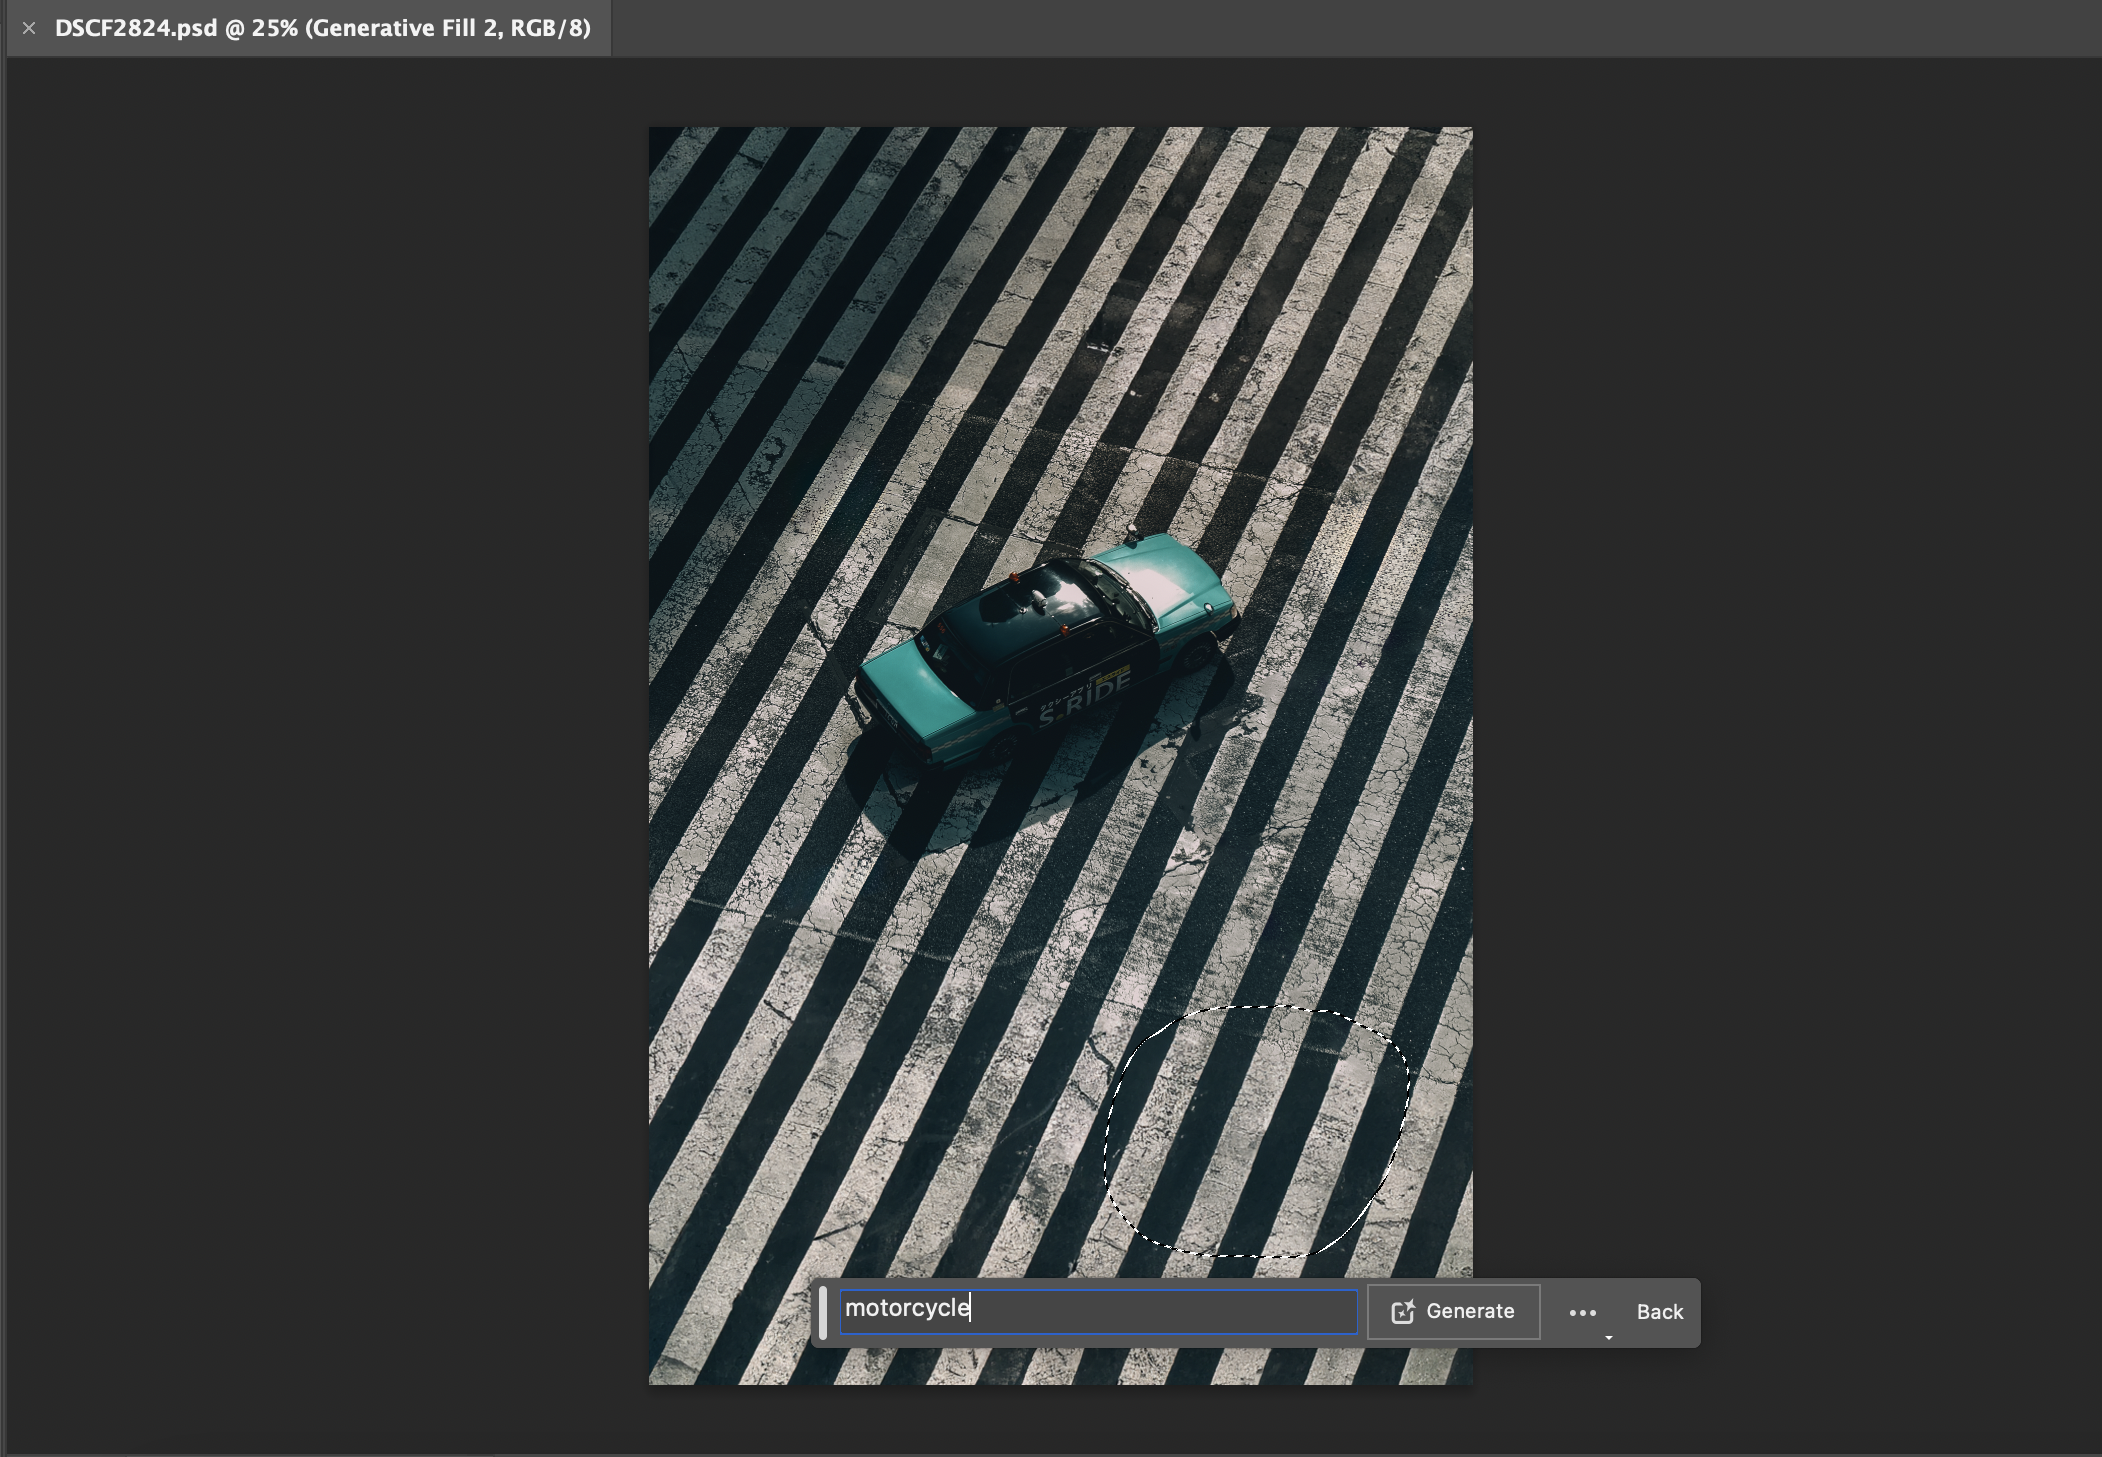Expand the small arrow under more options
Screen dimensions: 2102x1457
1608,1337
